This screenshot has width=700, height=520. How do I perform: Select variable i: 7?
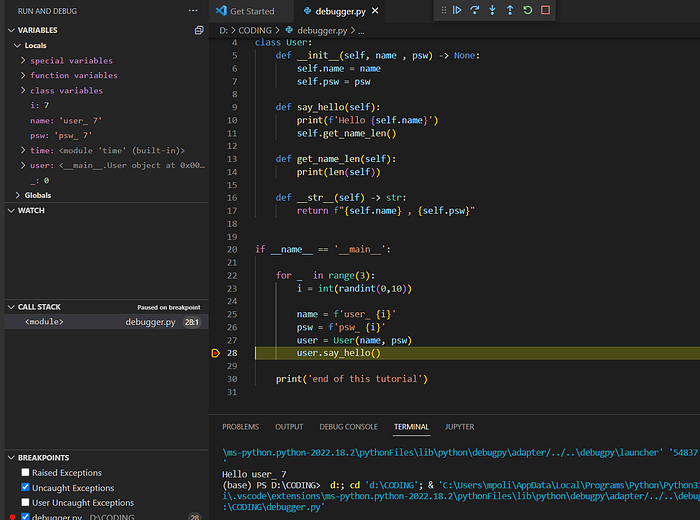pos(39,105)
